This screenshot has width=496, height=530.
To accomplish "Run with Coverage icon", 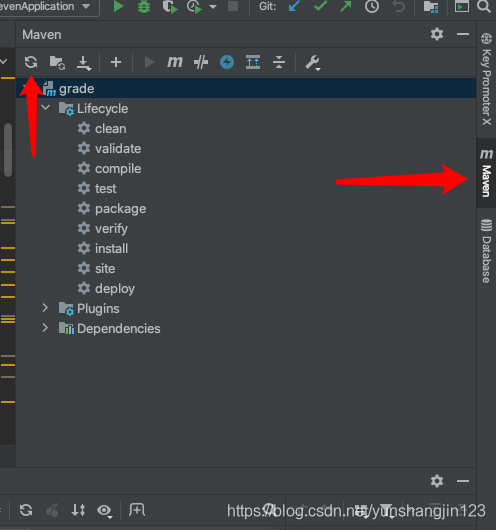I will click(170, 7).
